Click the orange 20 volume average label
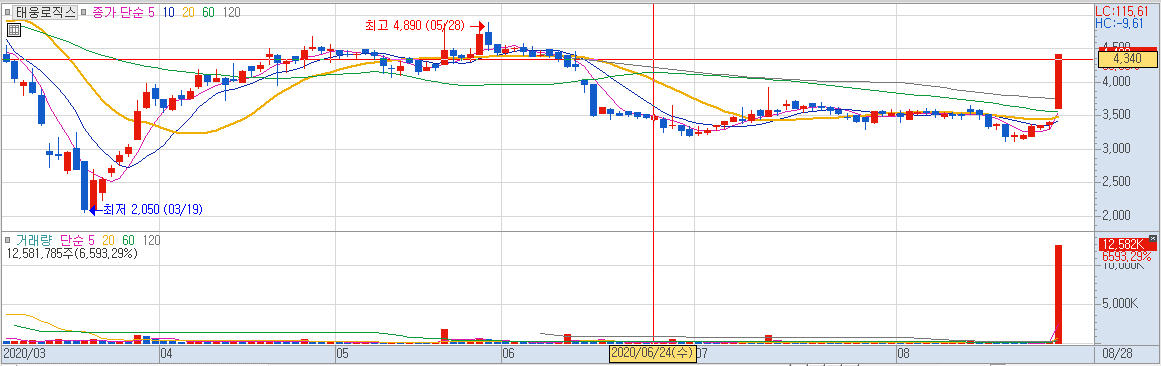 (x=108, y=241)
